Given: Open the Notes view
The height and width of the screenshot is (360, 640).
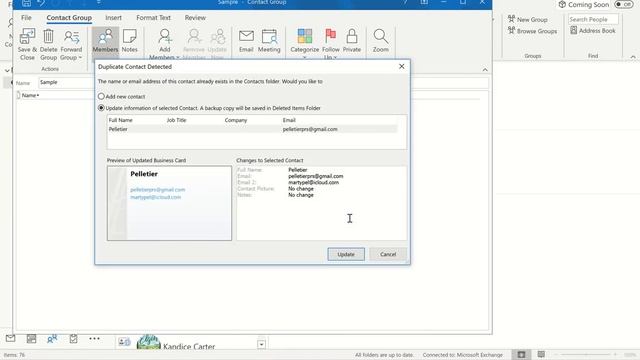Looking at the screenshot, I should click(129, 41).
